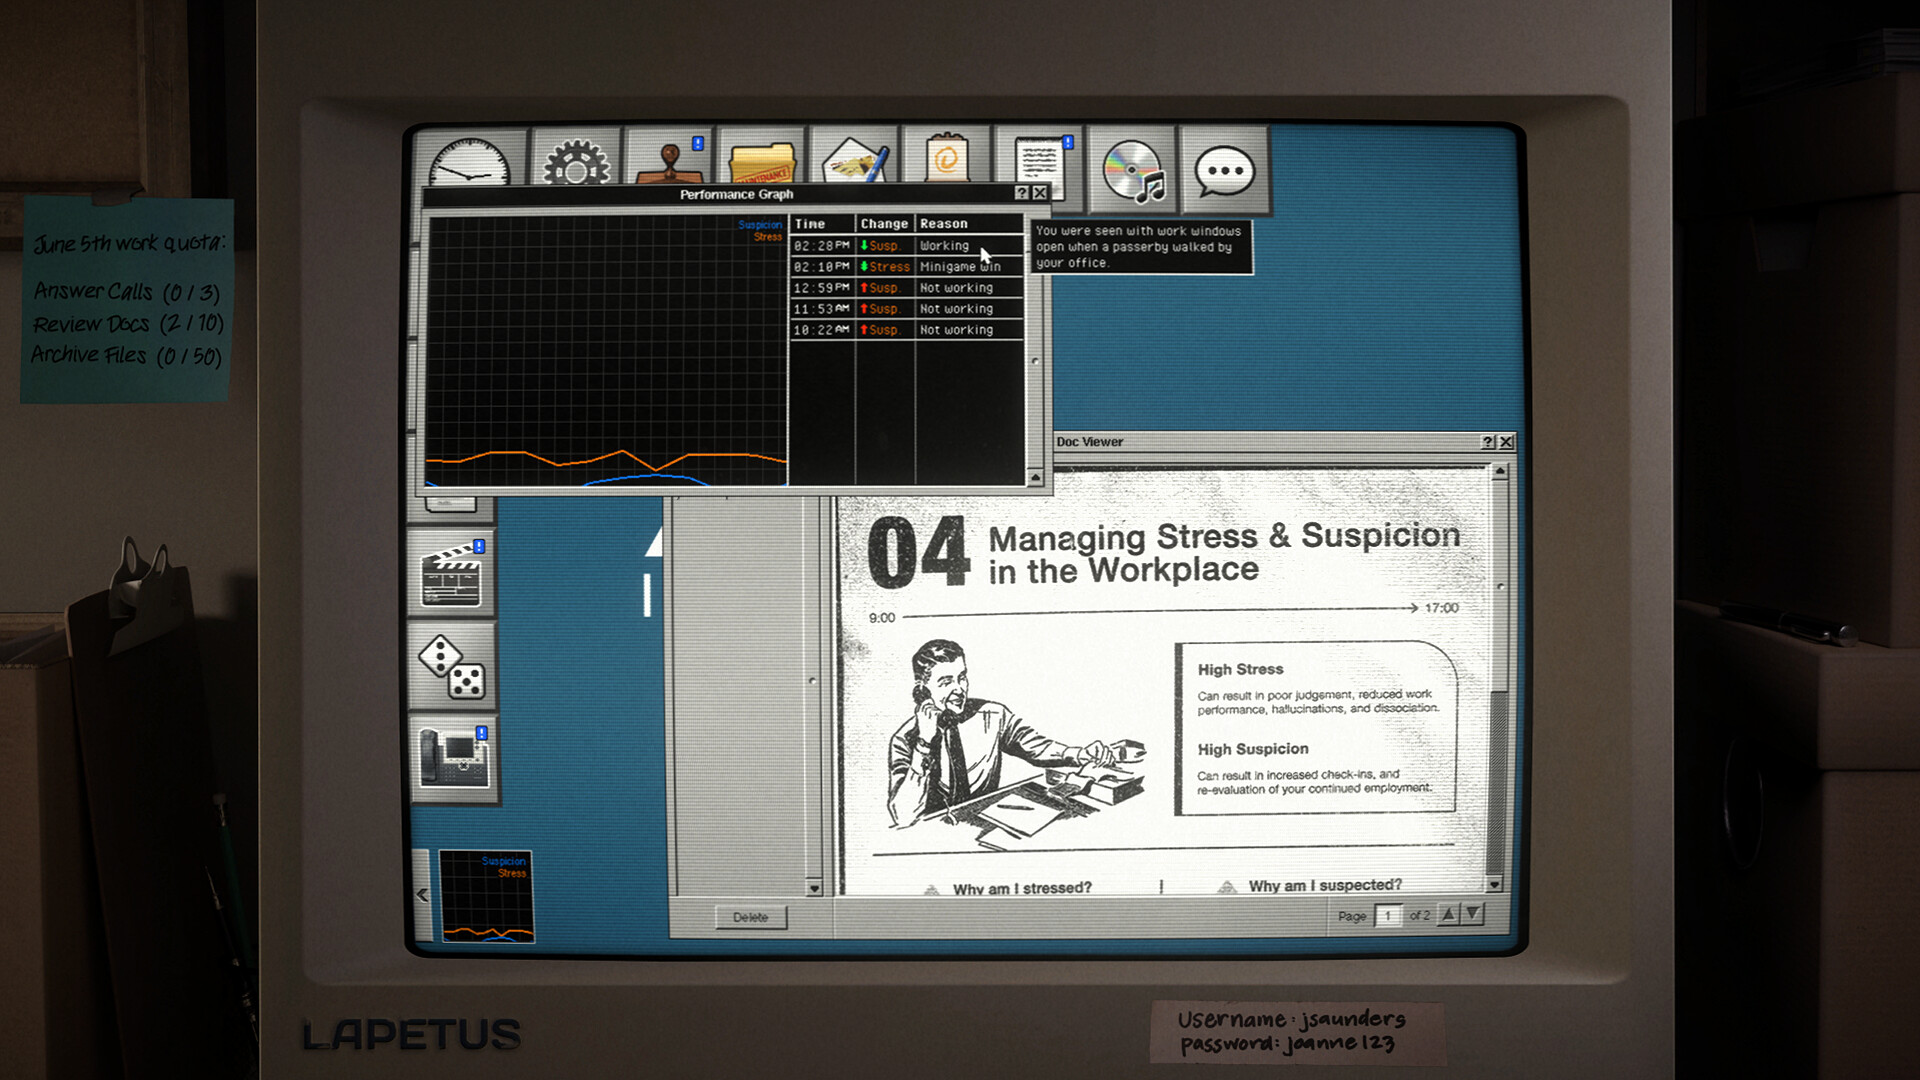Select the 02:10 PM Stress Minigame row

pyautogui.click(x=906, y=267)
